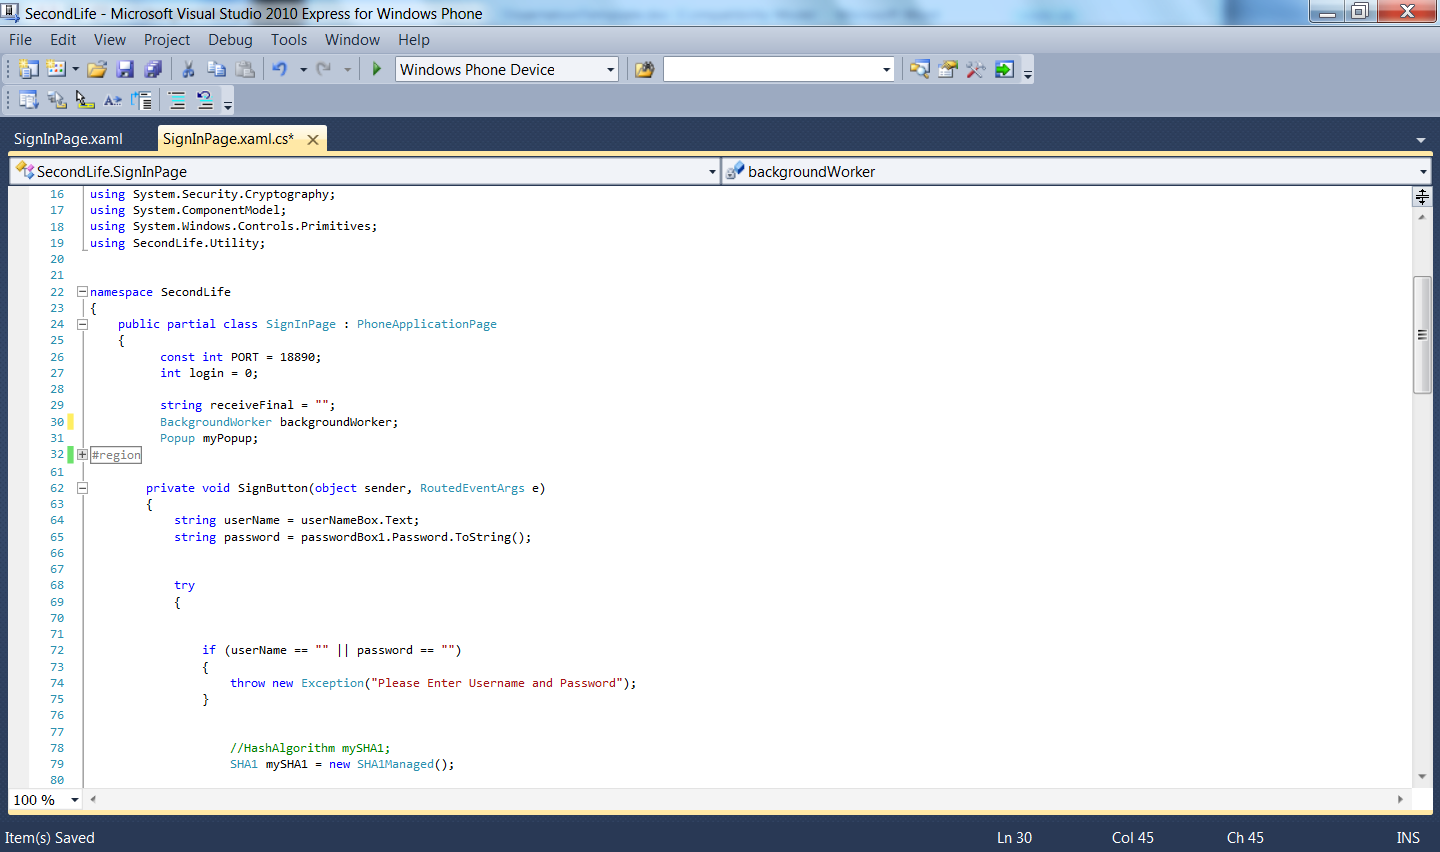
Task: Click the Ln 30 status bar entry
Action: 1014,838
